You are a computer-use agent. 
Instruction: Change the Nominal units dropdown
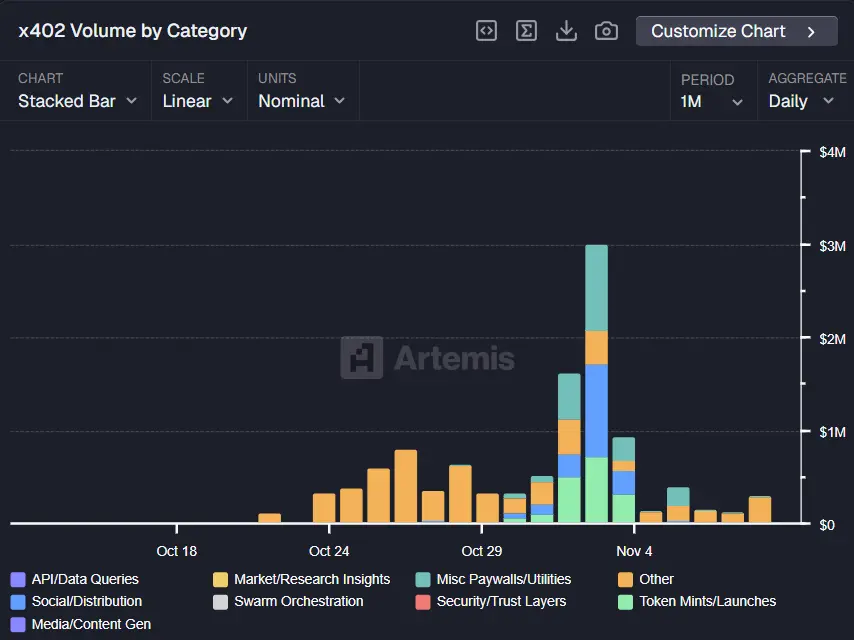point(301,101)
